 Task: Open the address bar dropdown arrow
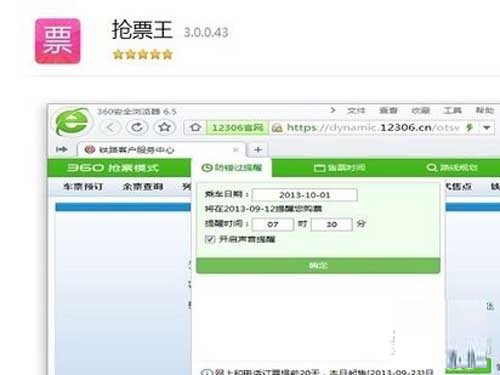(487, 128)
